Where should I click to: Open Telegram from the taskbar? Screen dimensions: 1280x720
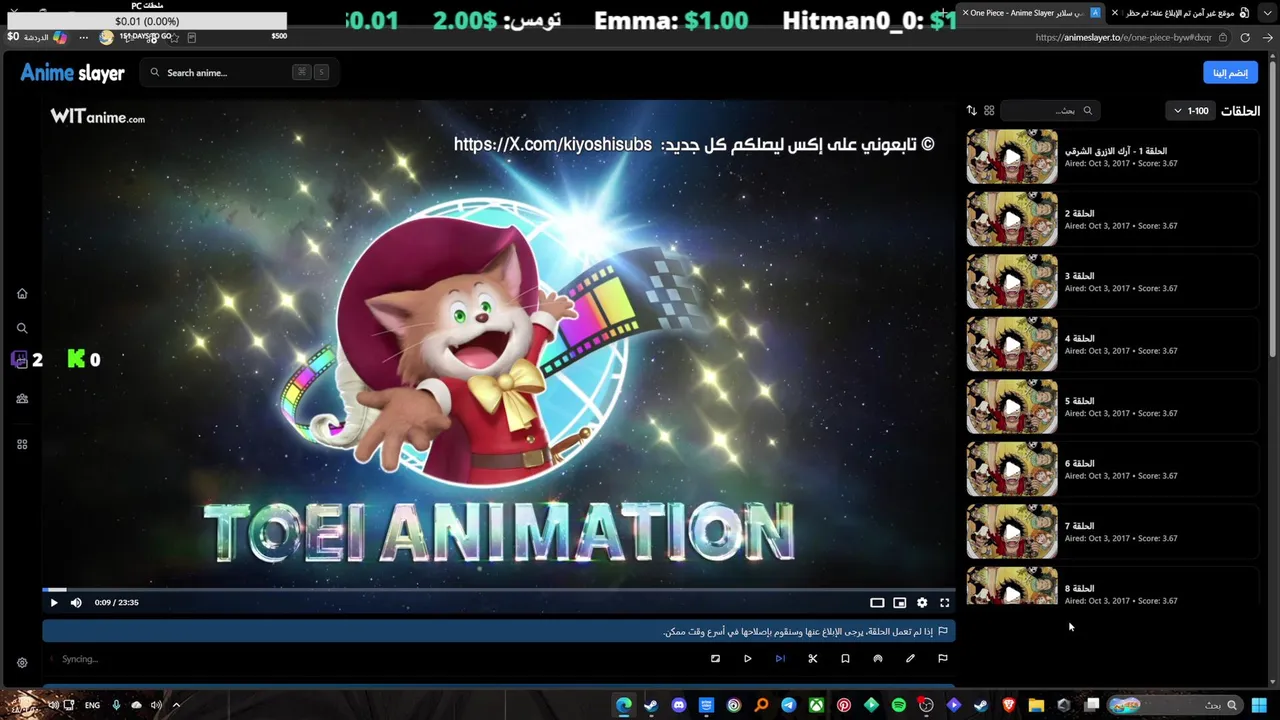789,705
